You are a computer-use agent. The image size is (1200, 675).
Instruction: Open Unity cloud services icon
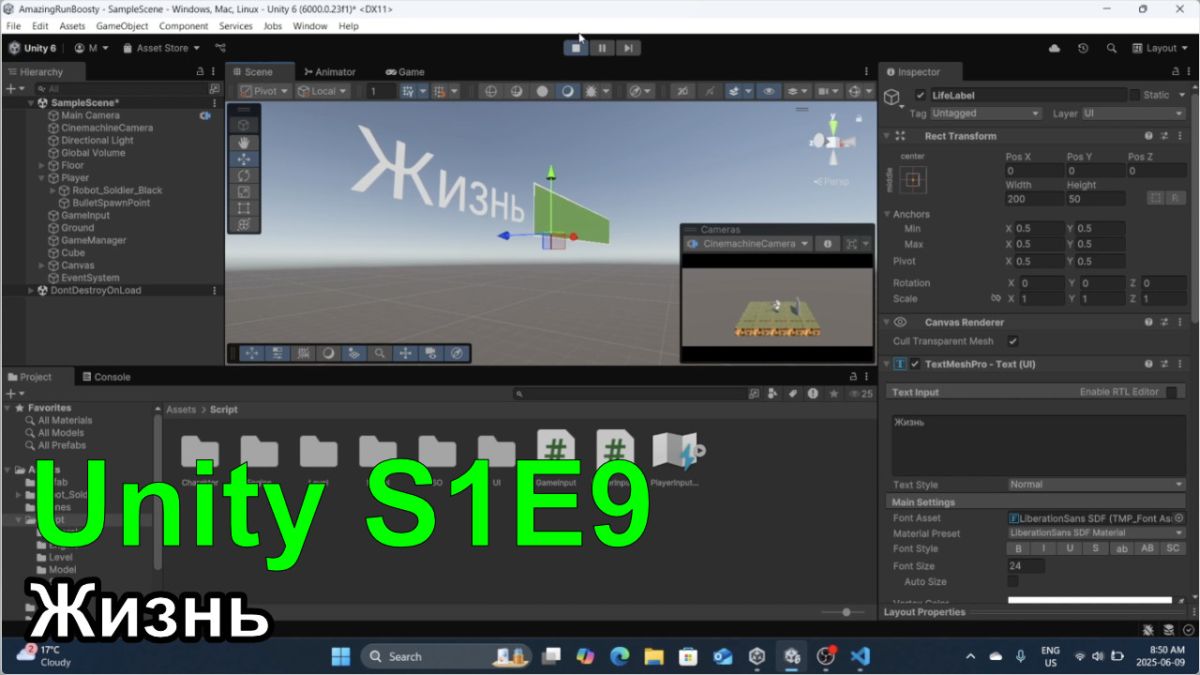tap(1054, 48)
